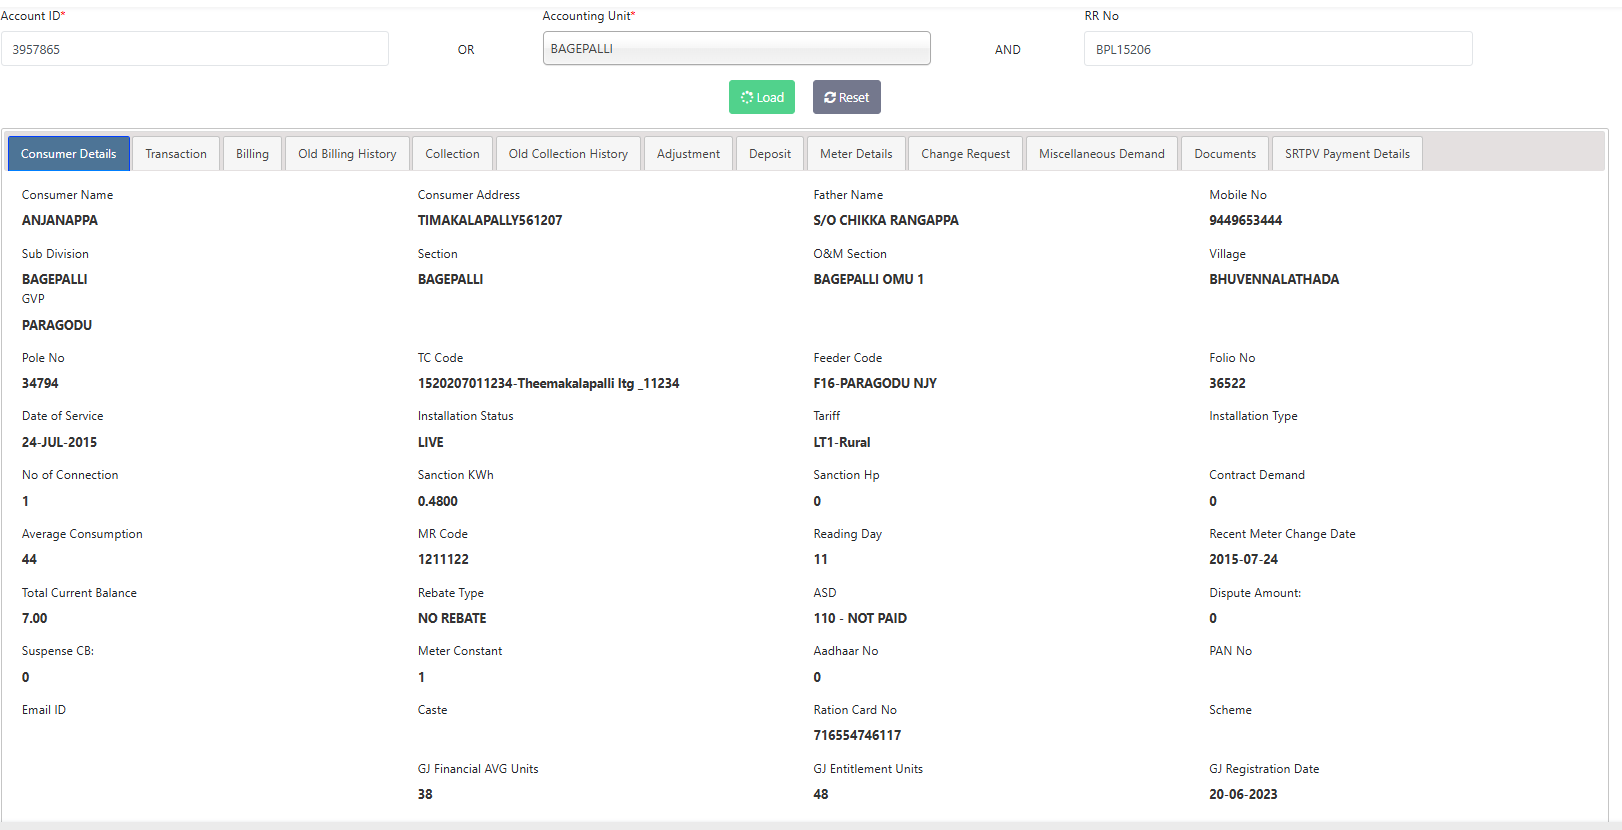Open the Meter Details tab
The image size is (1622, 830).
[x=856, y=154]
